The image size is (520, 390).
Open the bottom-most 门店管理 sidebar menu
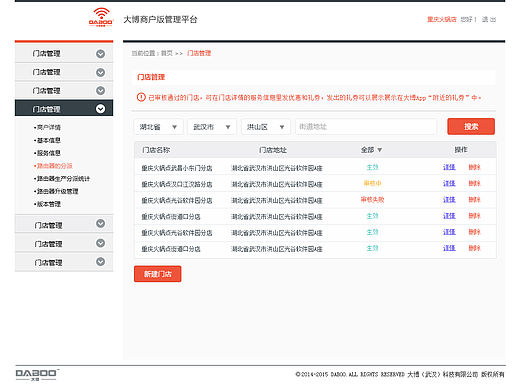(64, 262)
